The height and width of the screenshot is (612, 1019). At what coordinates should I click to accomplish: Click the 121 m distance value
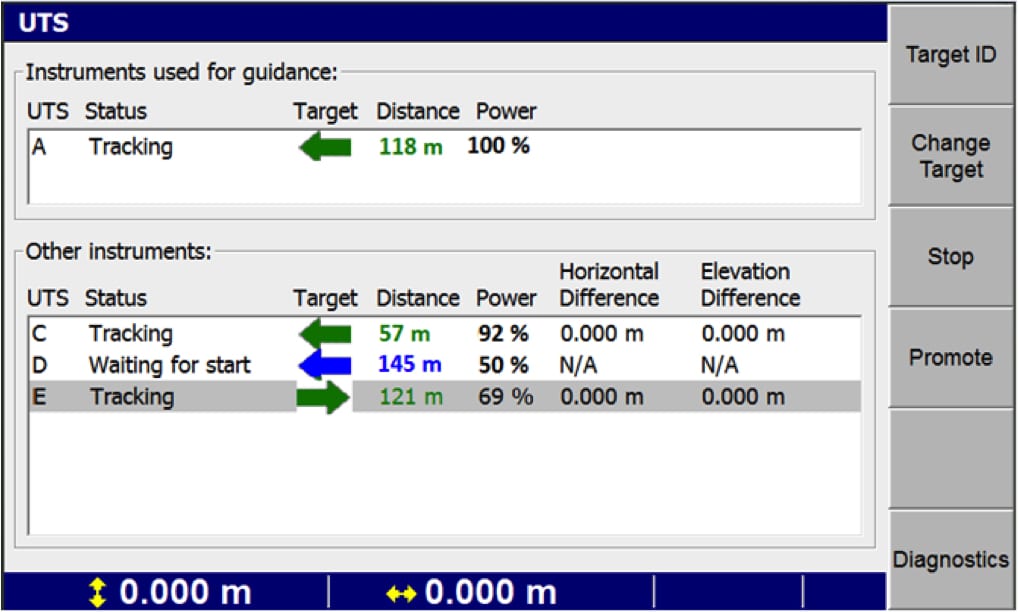tap(411, 396)
